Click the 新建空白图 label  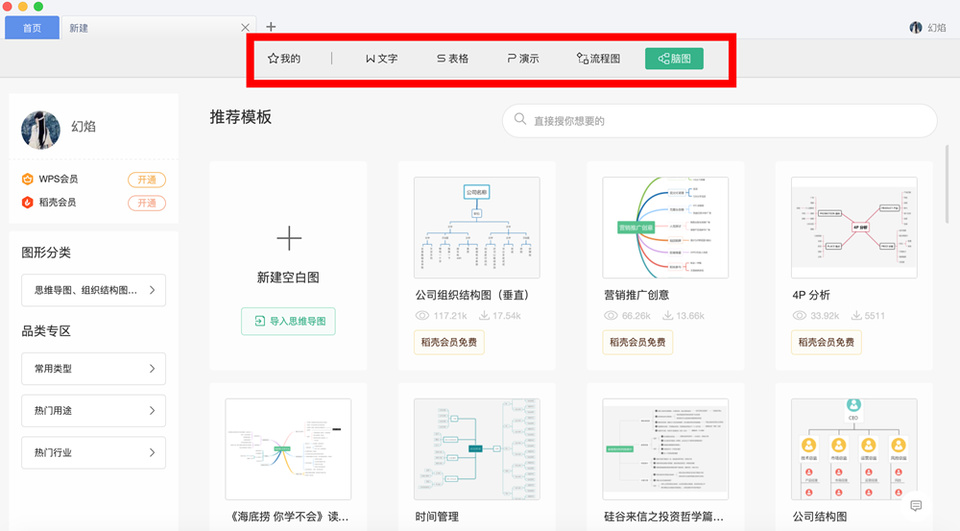288,277
